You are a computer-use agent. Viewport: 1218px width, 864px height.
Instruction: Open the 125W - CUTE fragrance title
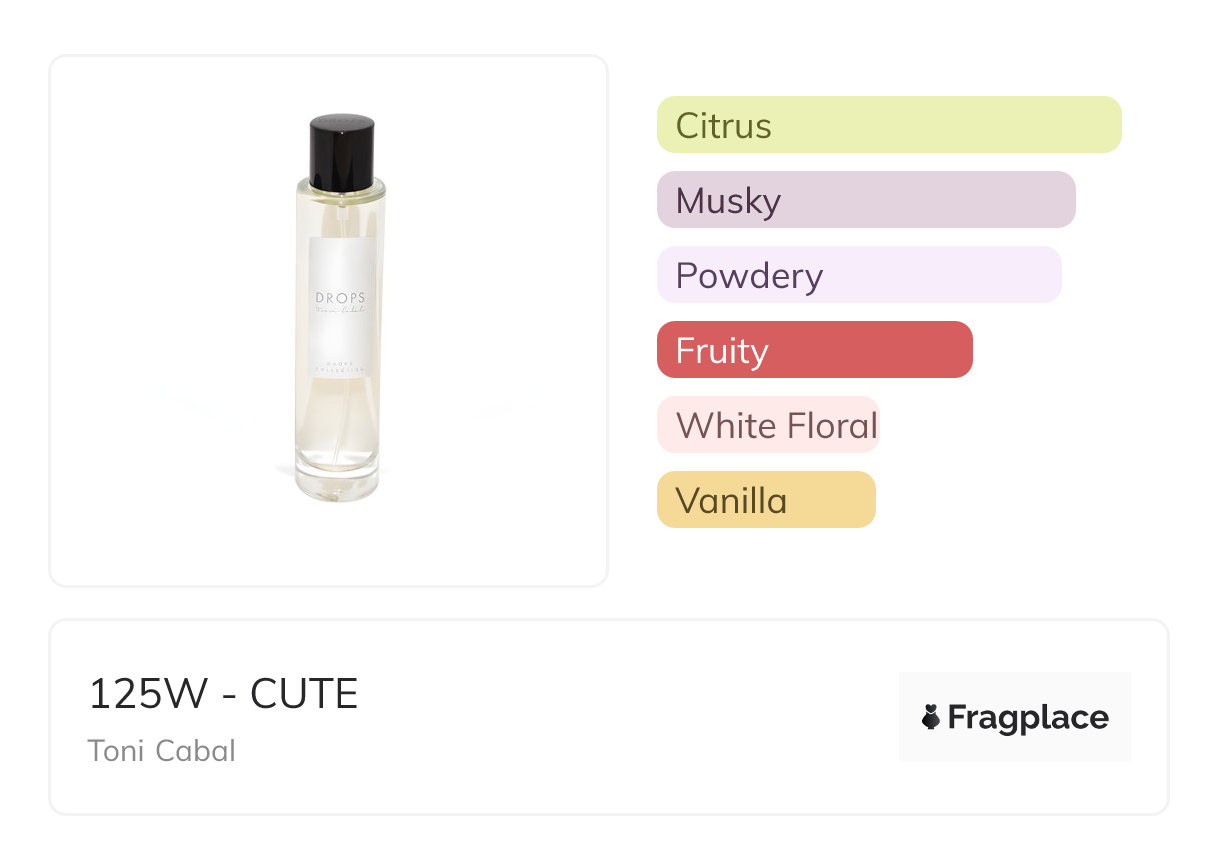point(223,694)
